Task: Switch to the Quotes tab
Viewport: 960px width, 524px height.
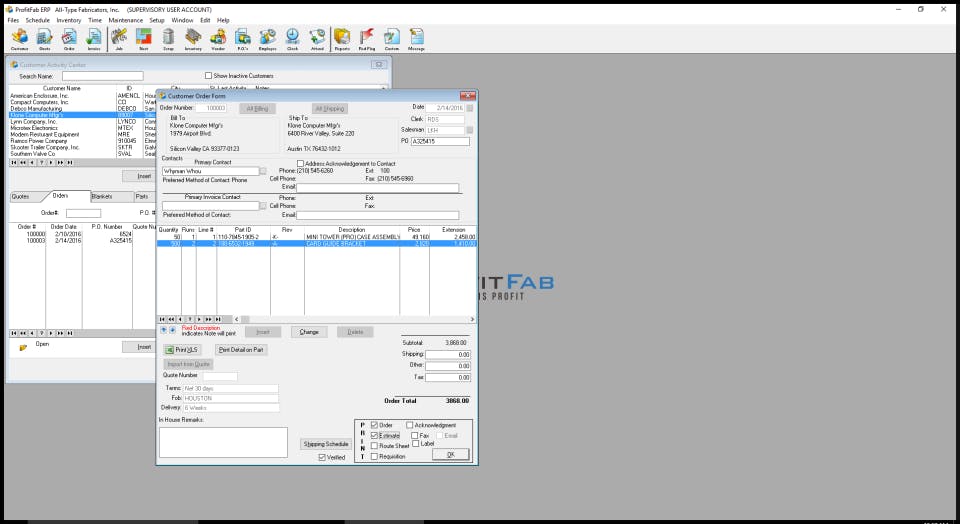Action: pyautogui.click(x=24, y=196)
